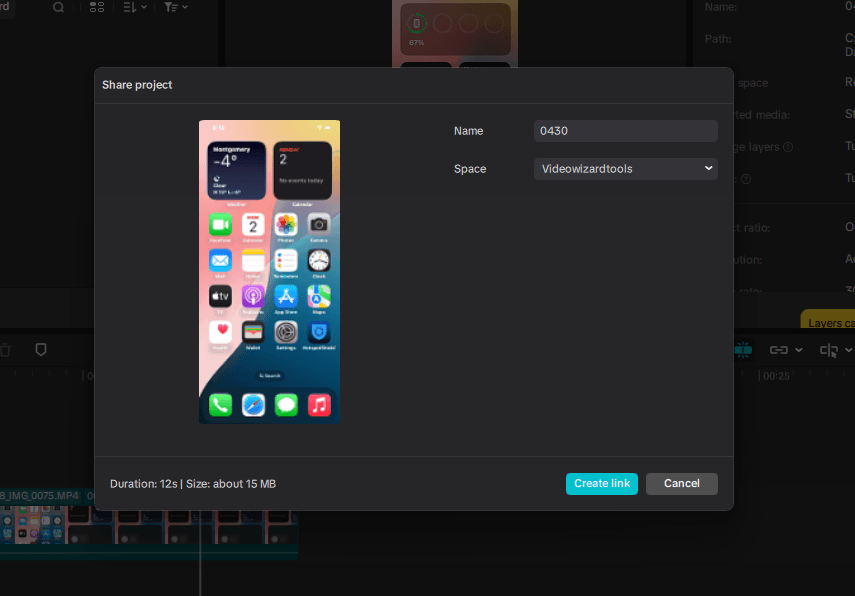Cancel the Share project dialog
Image resolution: width=855 pixels, height=596 pixels.
pos(682,484)
